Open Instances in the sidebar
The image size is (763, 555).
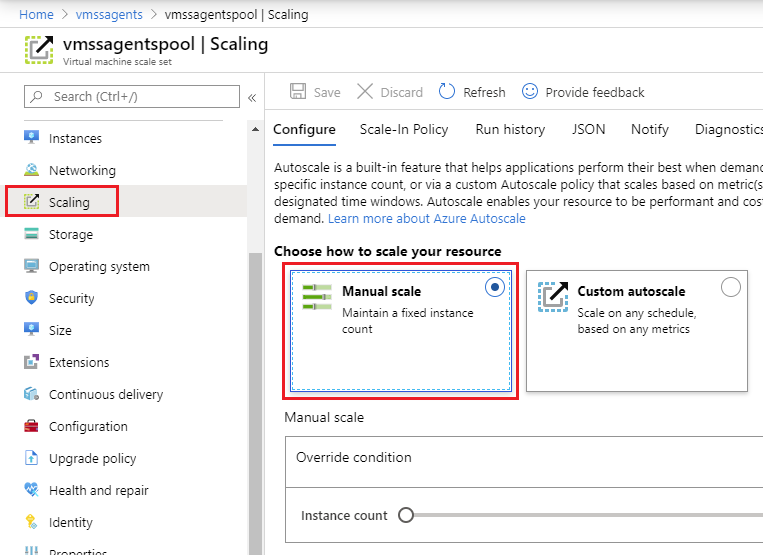[75, 139]
